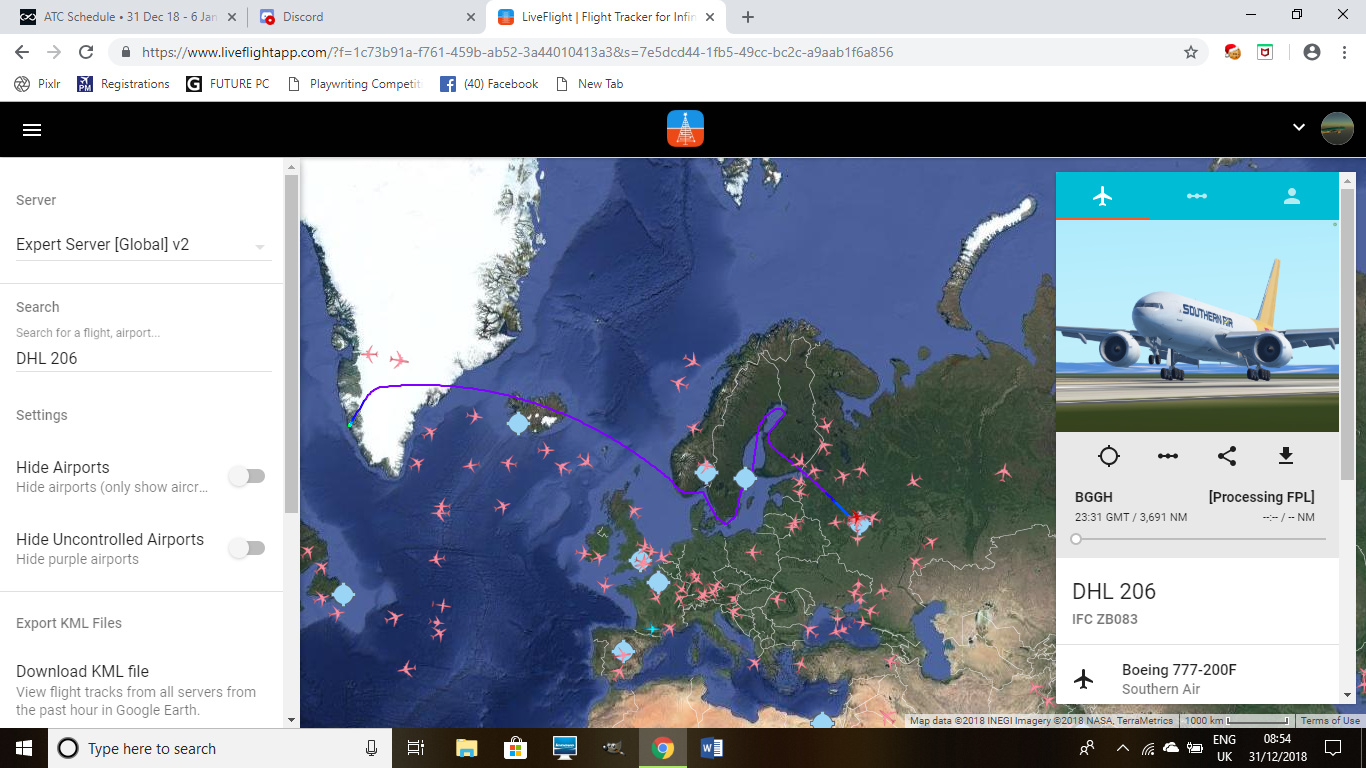Open the notification action center
This screenshot has width=1366, height=768.
1332,748
